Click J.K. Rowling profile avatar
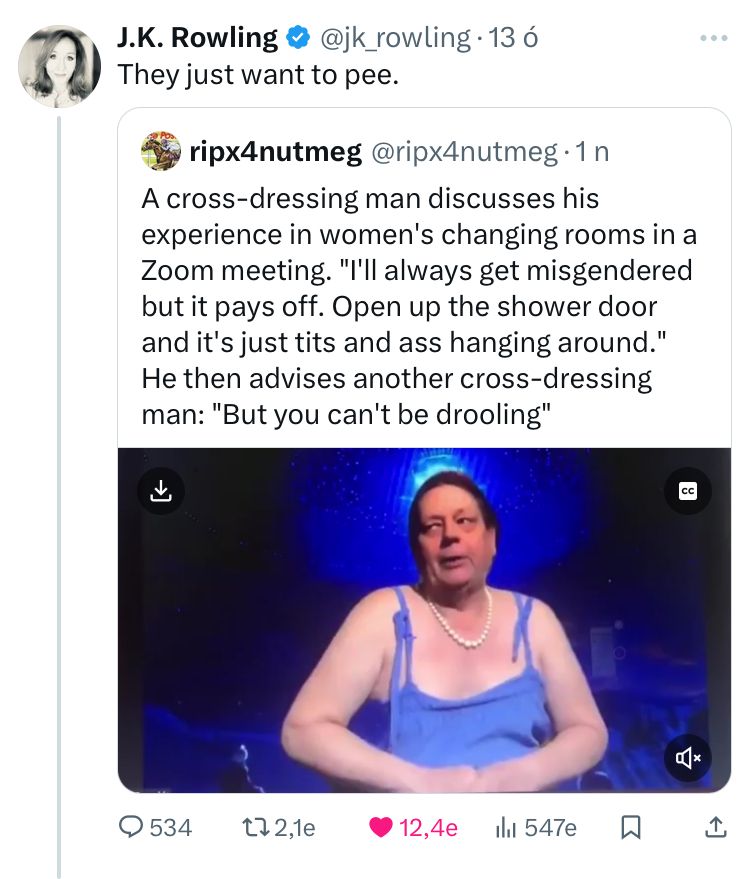The image size is (750, 879). click(60, 65)
